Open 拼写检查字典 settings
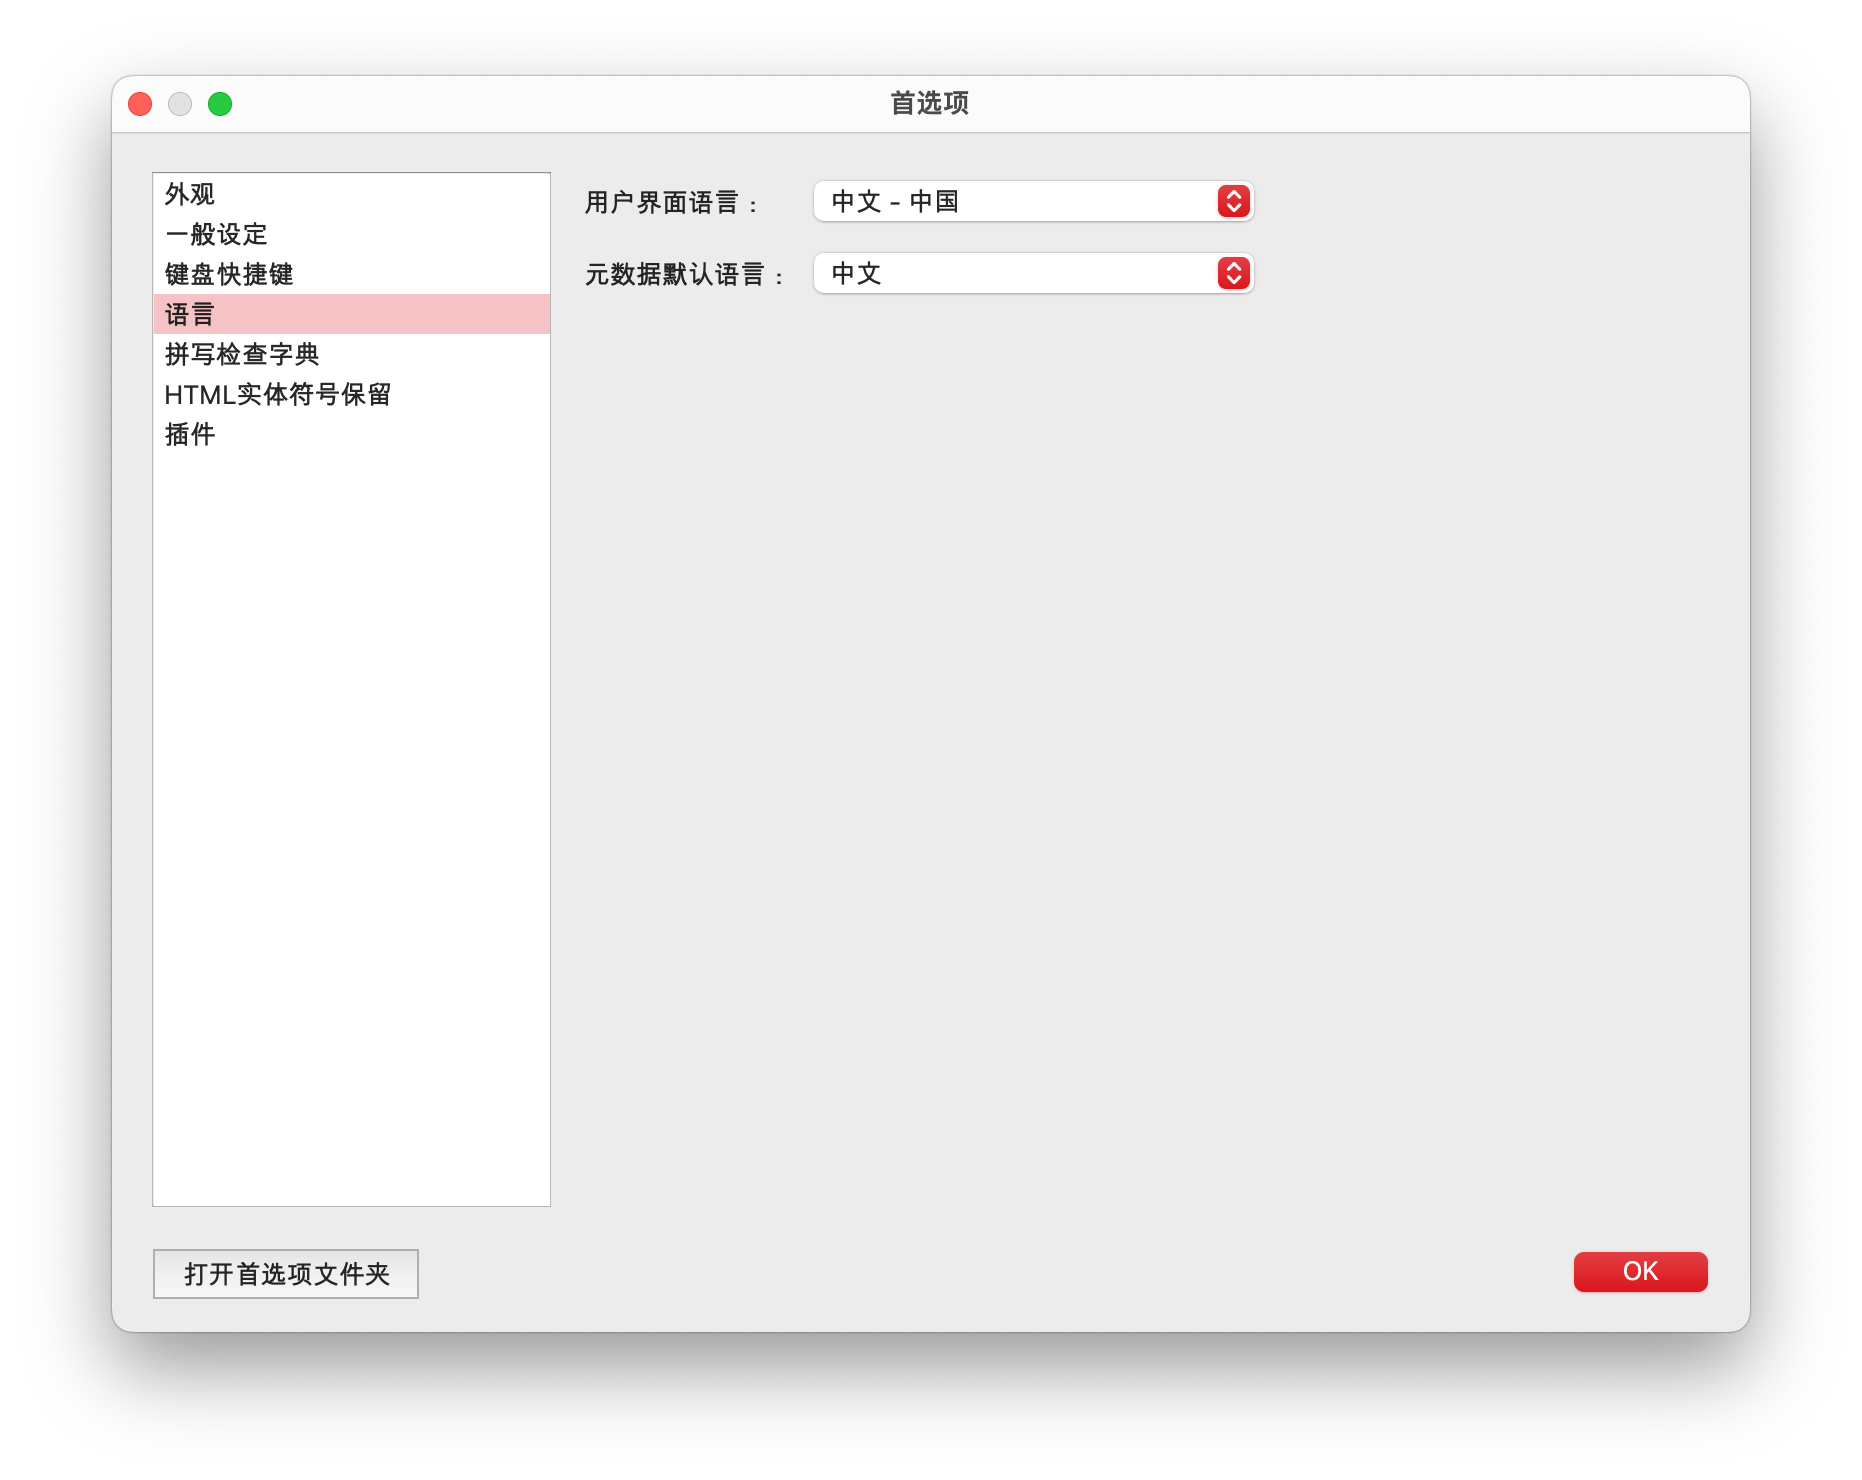The width and height of the screenshot is (1862, 1480). (351, 354)
